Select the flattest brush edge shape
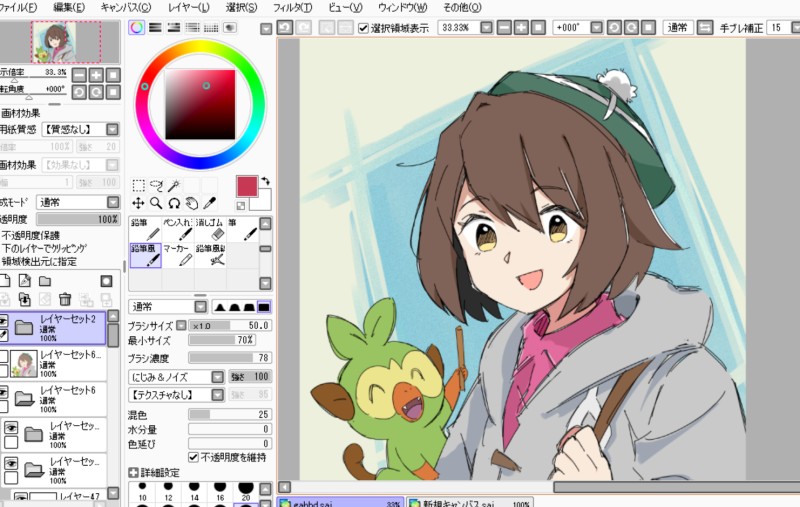This screenshot has width=800, height=507. pyautogui.click(x=264, y=307)
